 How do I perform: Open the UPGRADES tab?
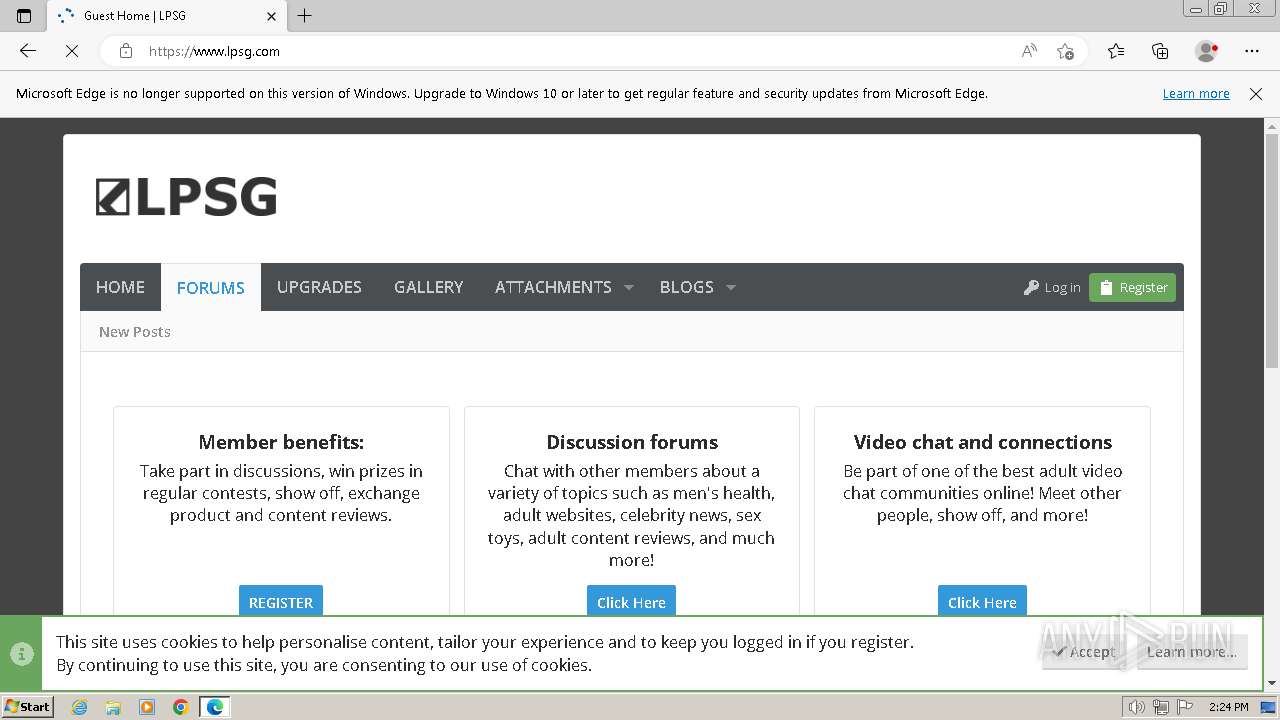(319, 287)
